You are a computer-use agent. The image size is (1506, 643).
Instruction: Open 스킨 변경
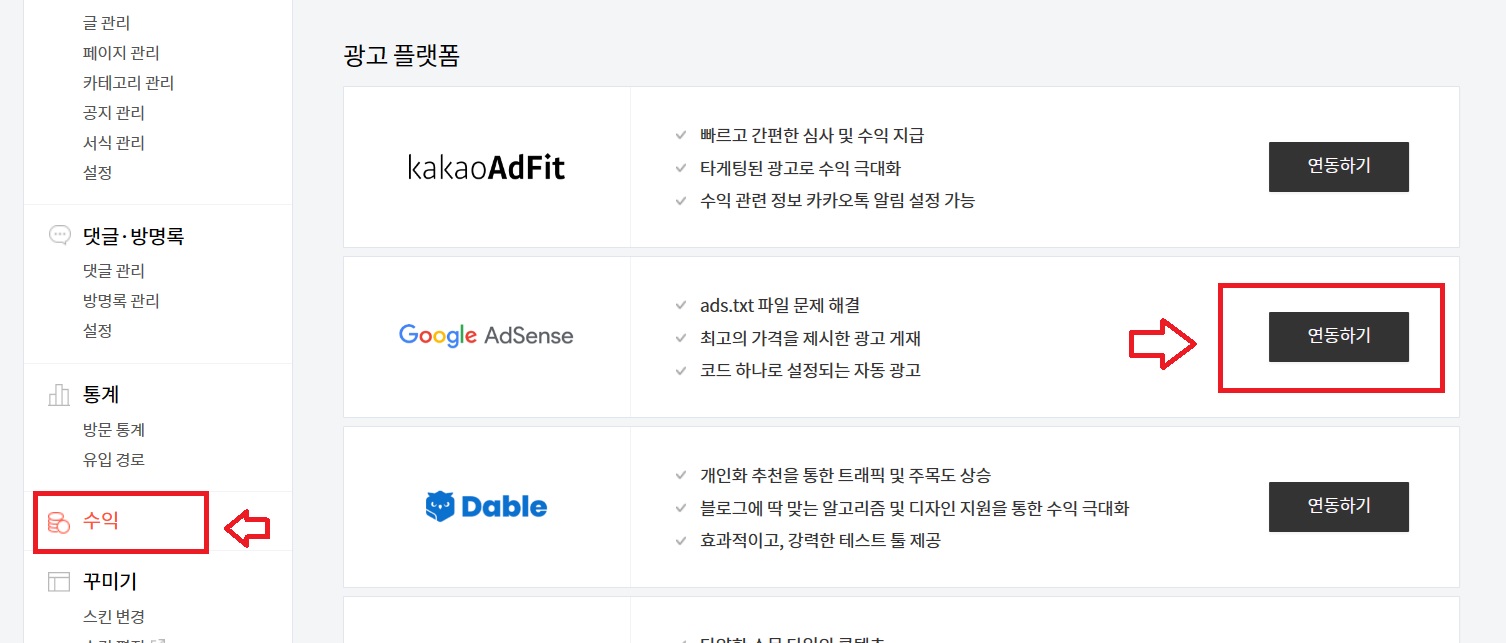113,616
